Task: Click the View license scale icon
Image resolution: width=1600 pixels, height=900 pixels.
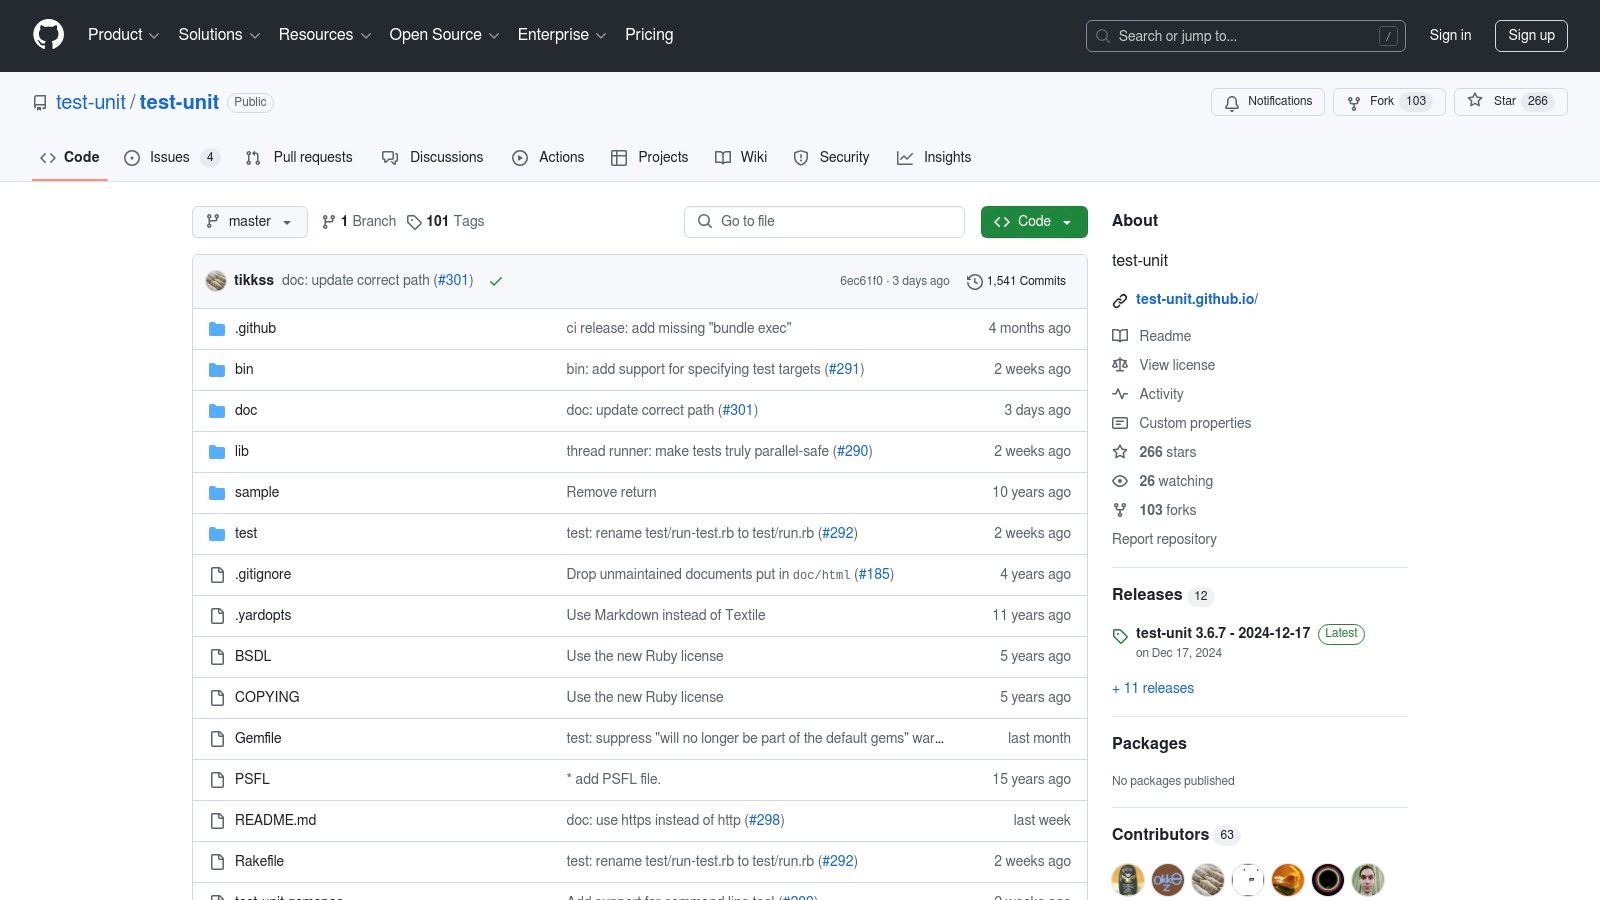Action: 1120,365
